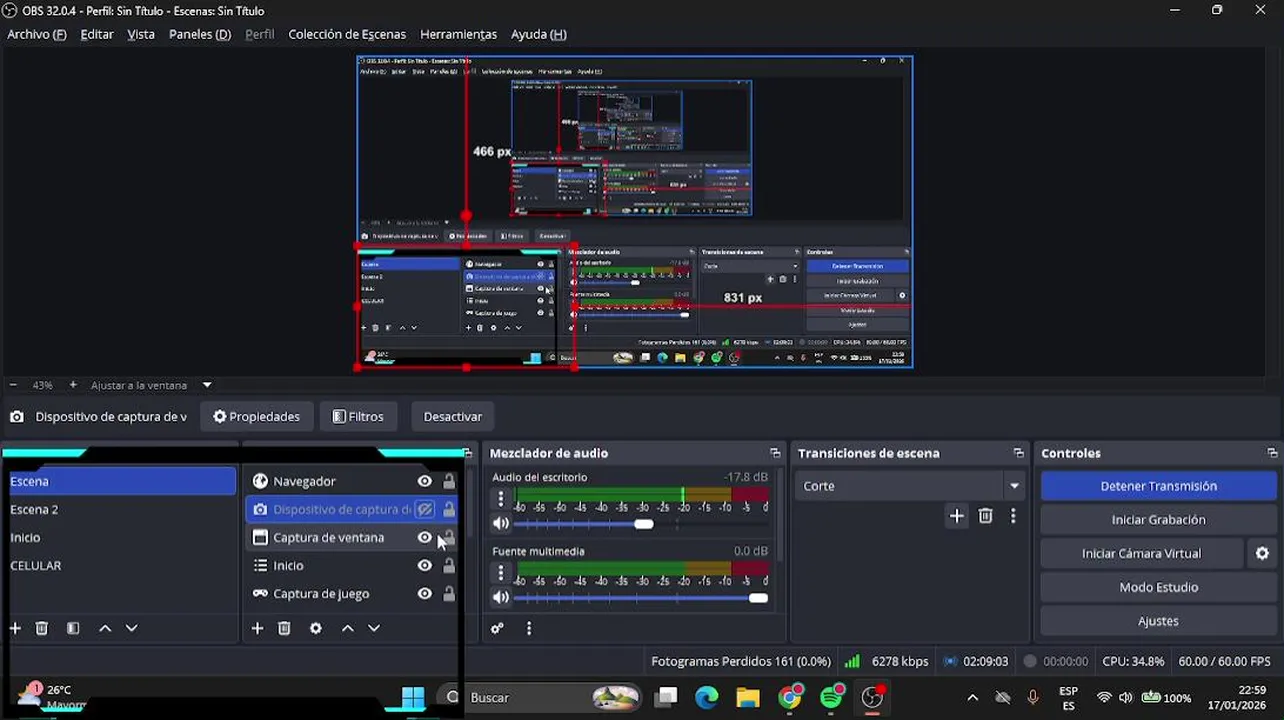Open the Ayuda menu
The width and height of the screenshot is (1284, 720).
tap(539, 34)
